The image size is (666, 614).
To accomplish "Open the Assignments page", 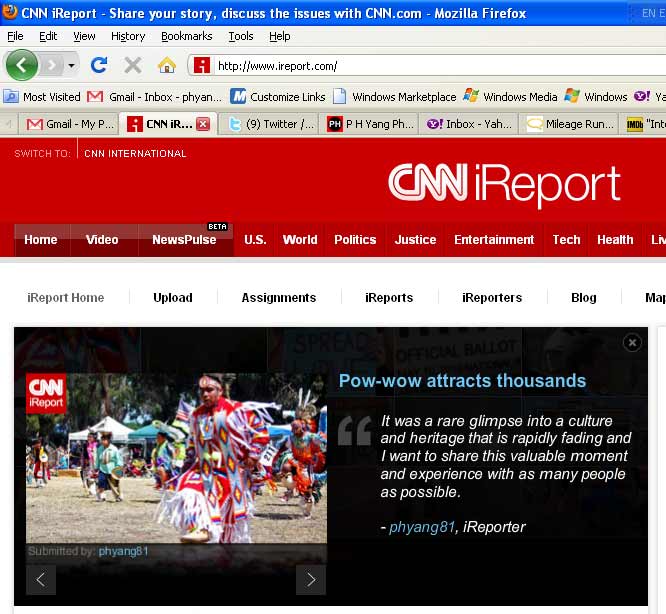I will click(279, 297).
